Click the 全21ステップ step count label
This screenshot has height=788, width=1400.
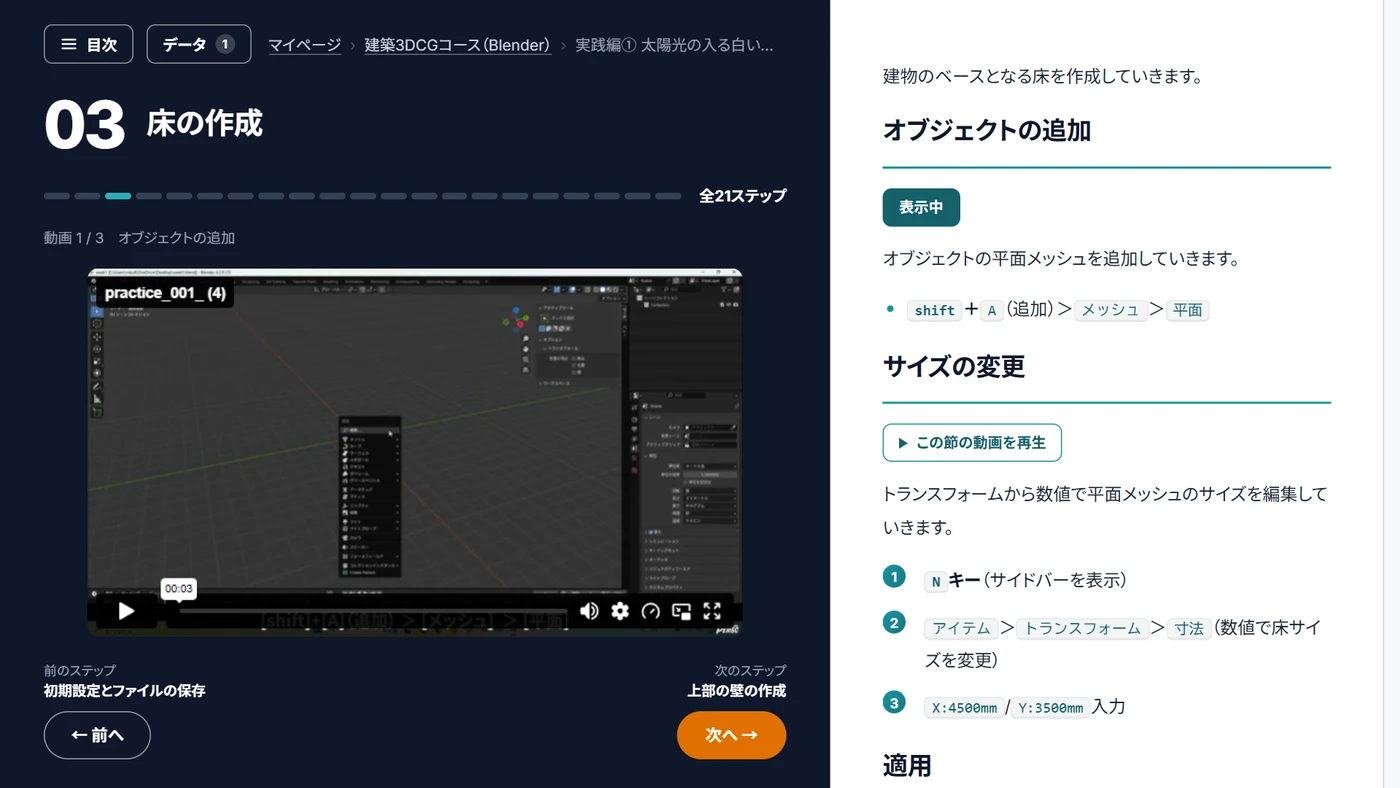click(743, 196)
